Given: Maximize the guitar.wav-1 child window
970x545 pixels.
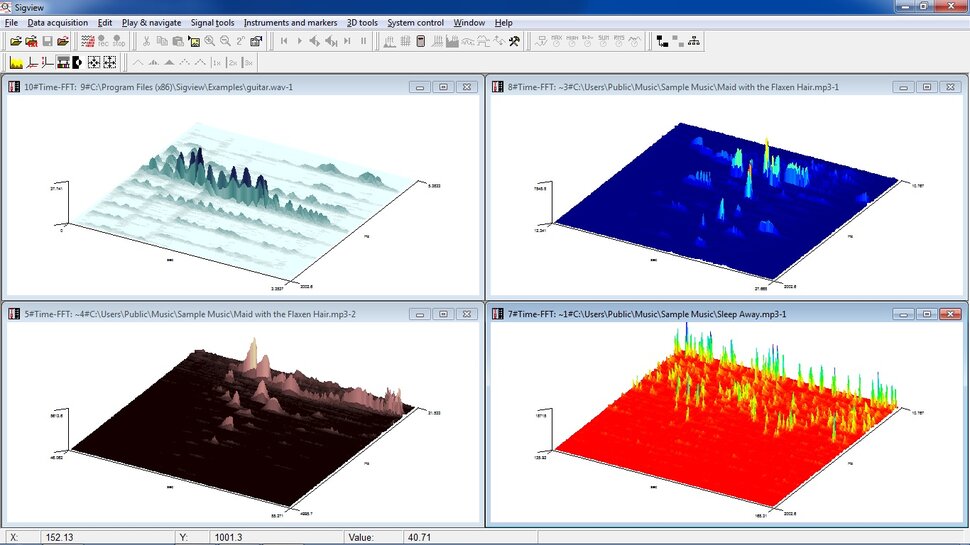Looking at the screenshot, I should pos(443,87).
